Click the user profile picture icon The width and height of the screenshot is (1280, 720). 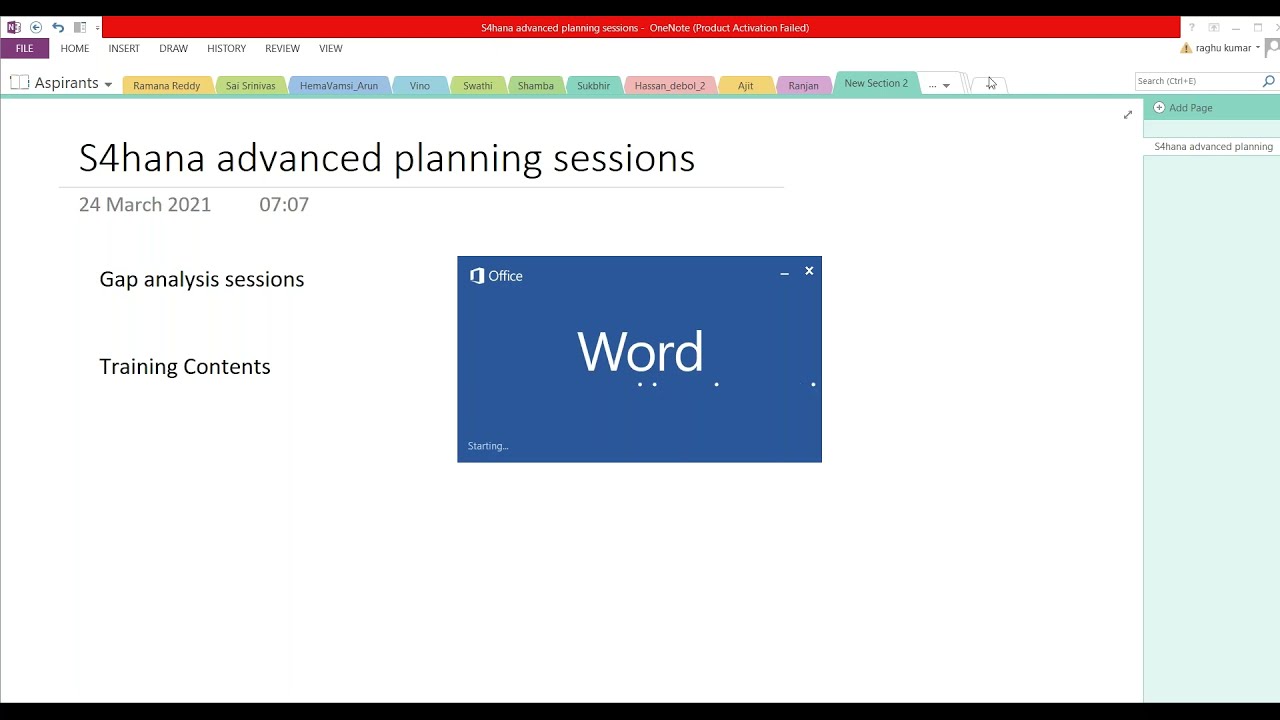(x=1273, y=48)
